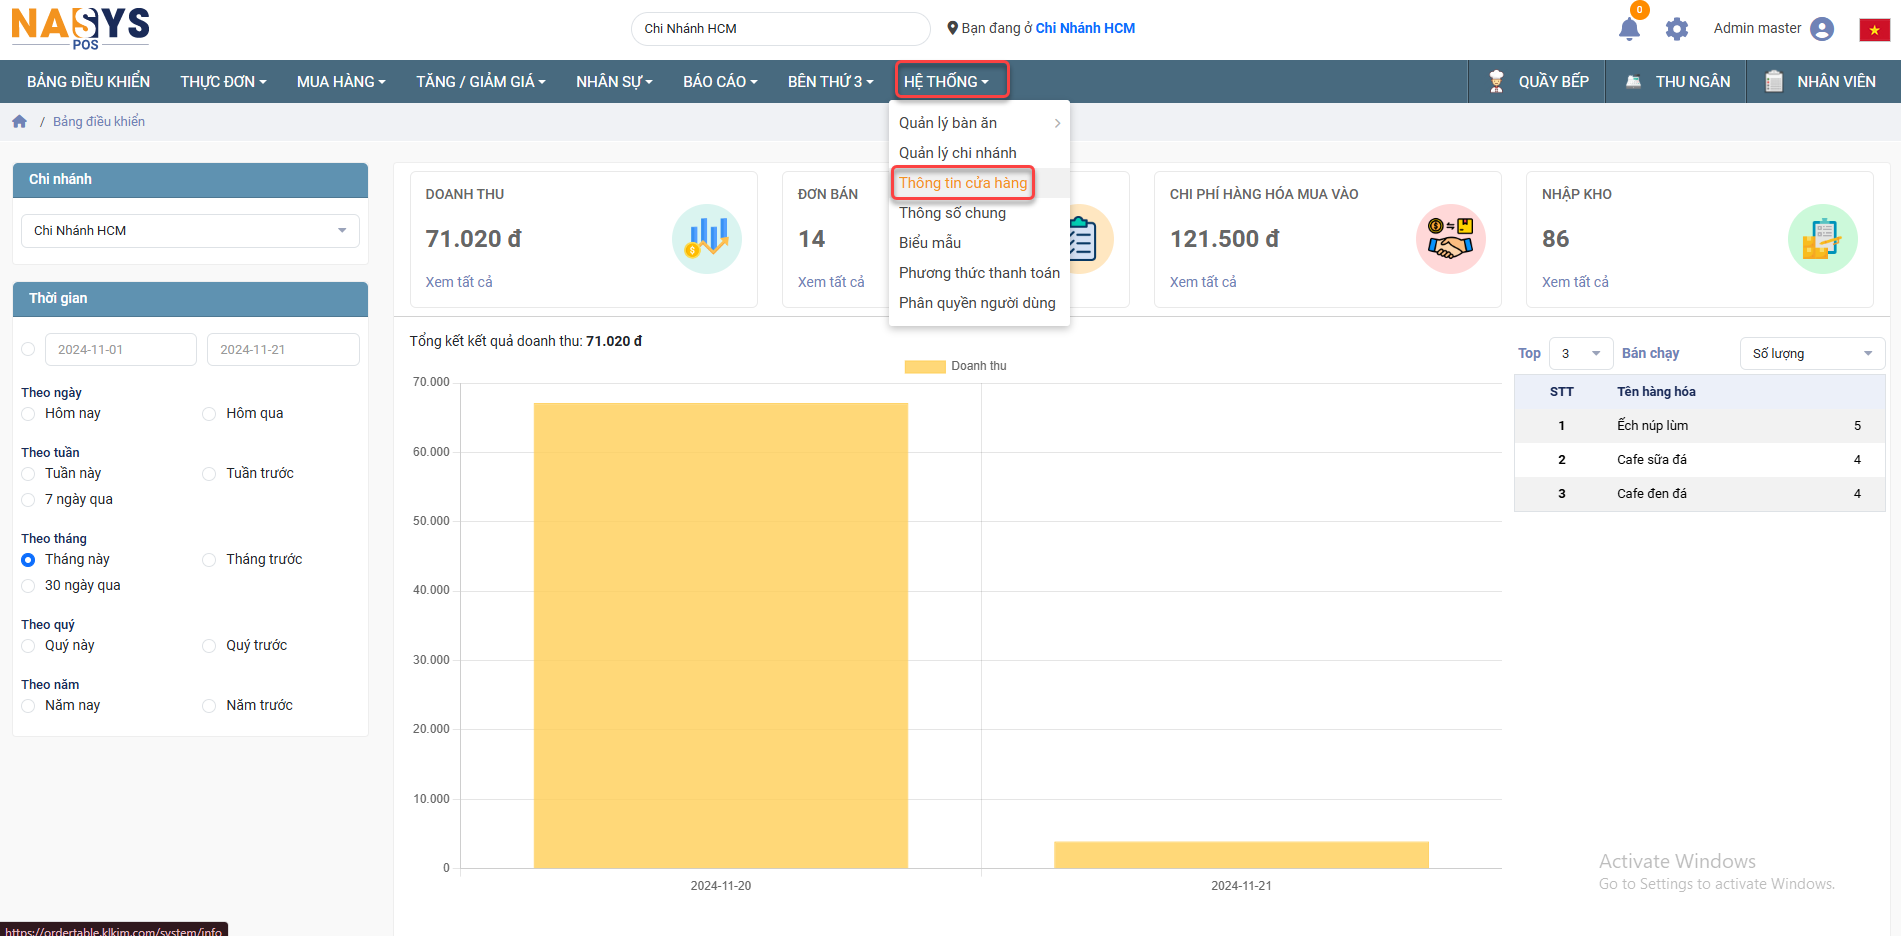
Task: Click Xem tất cả under CHI PHÍ HÀNG HÓA MUA VÀO
Action: point(1203,282)
